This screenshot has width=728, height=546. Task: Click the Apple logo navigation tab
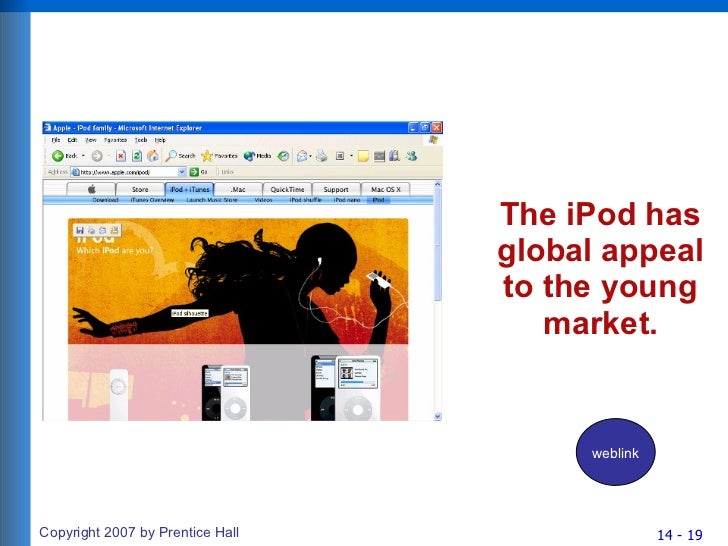[x=91, y=189]
